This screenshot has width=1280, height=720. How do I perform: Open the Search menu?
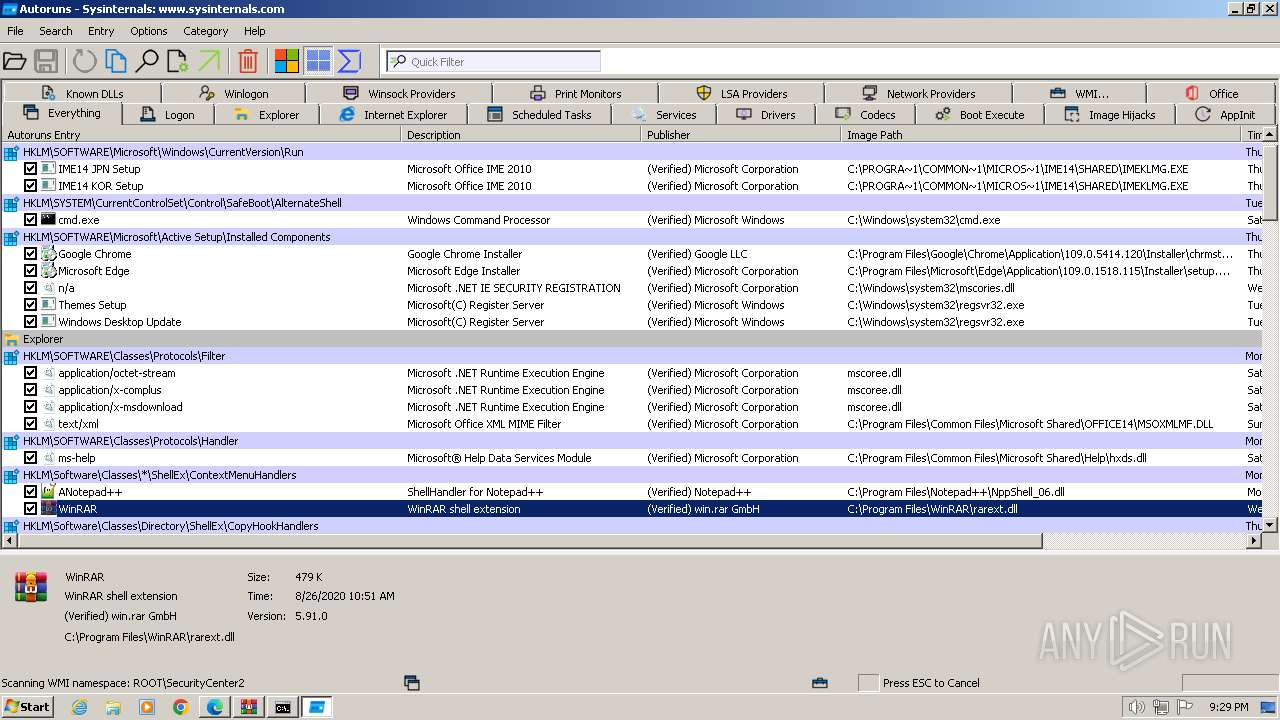[55, 31]
